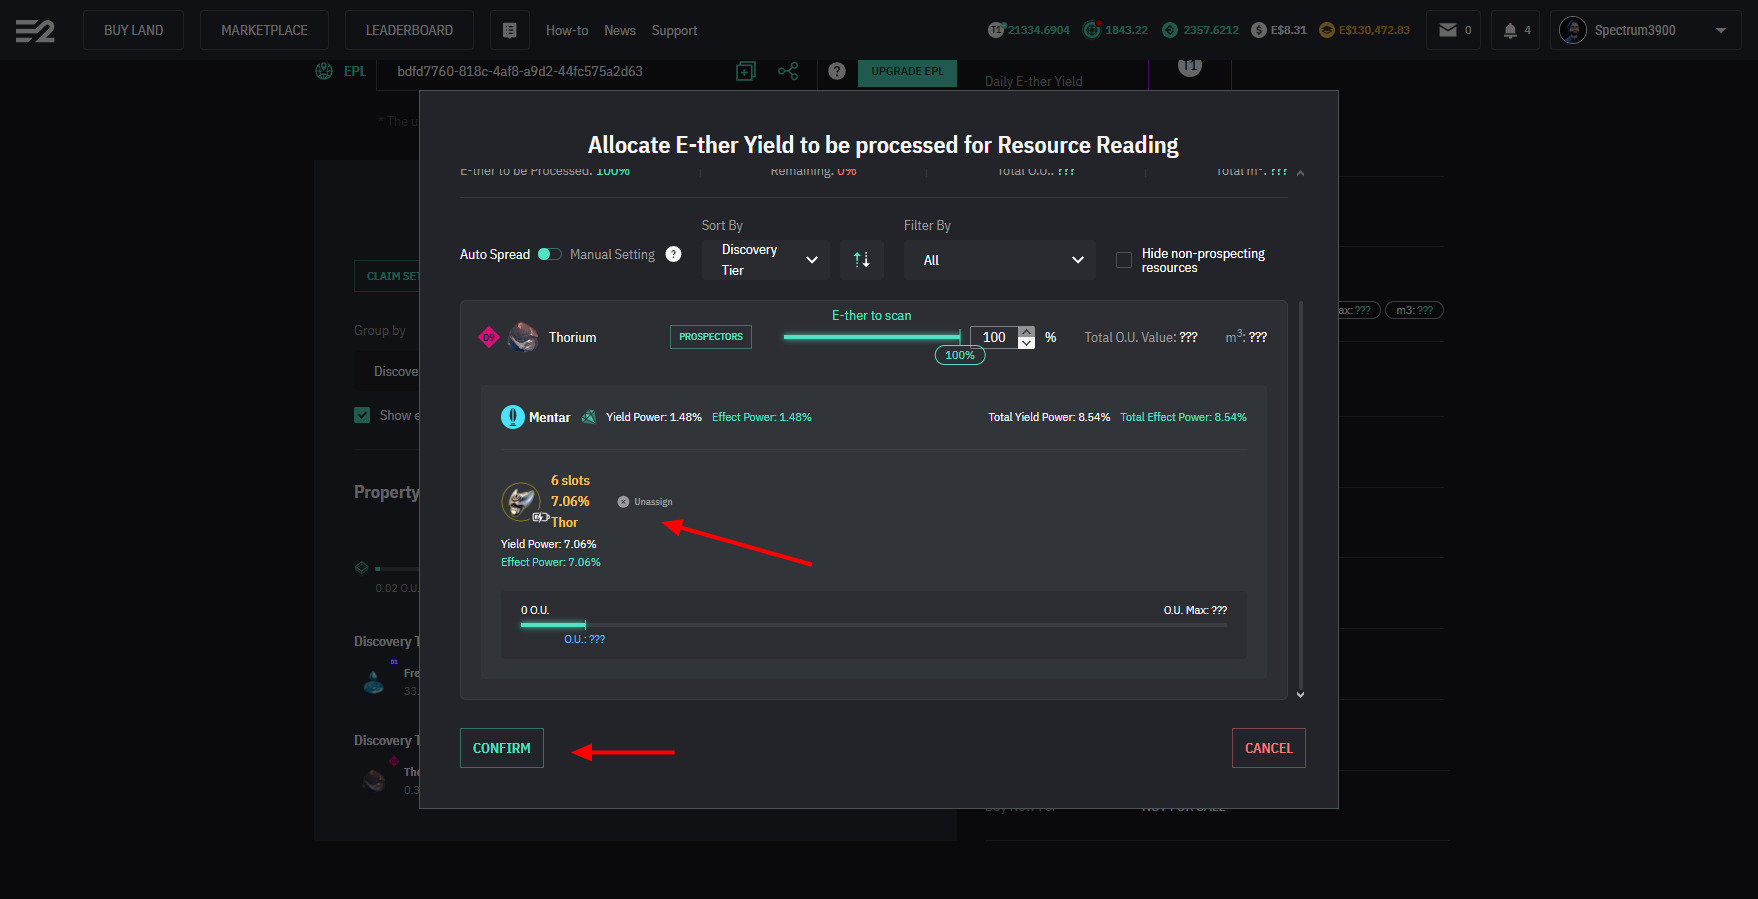
Task: Click the E-ther to scan slider
Action: (871, 337)
